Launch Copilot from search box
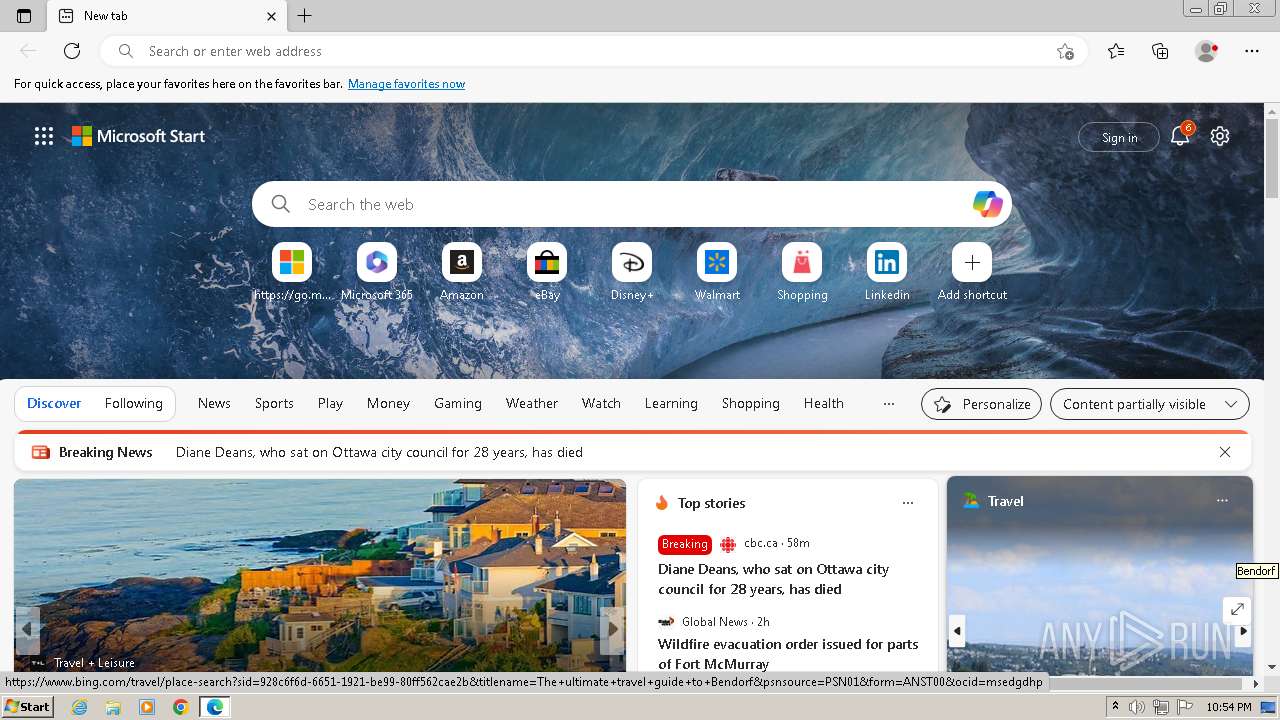Image resolution: width=1280 pixels, height=720 pixels. point(987,204)
